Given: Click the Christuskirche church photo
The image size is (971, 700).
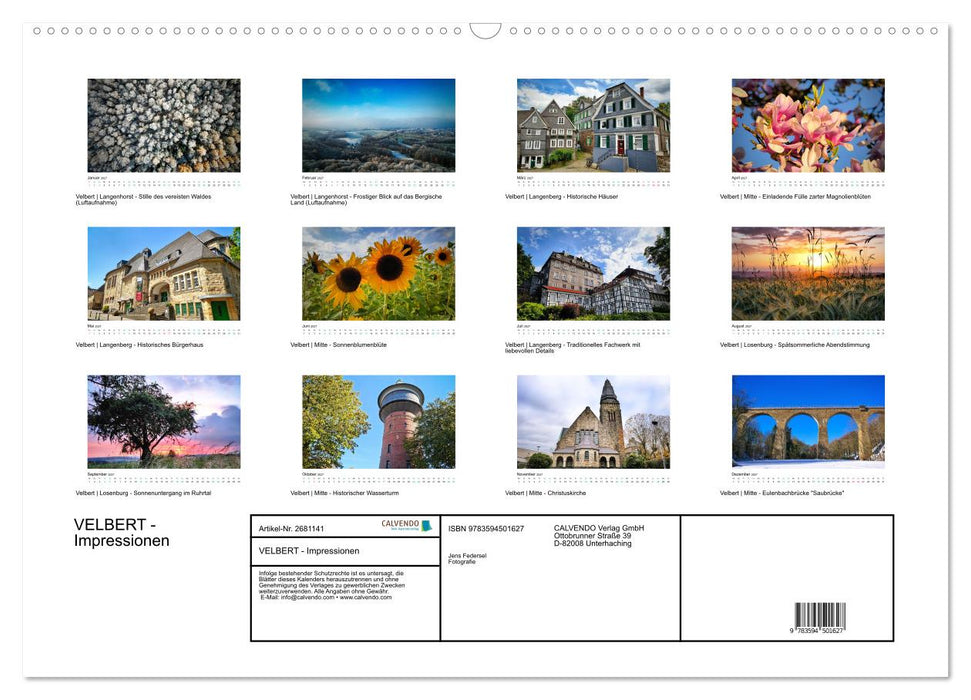Looking at the screenshot, I should [593, 422].
